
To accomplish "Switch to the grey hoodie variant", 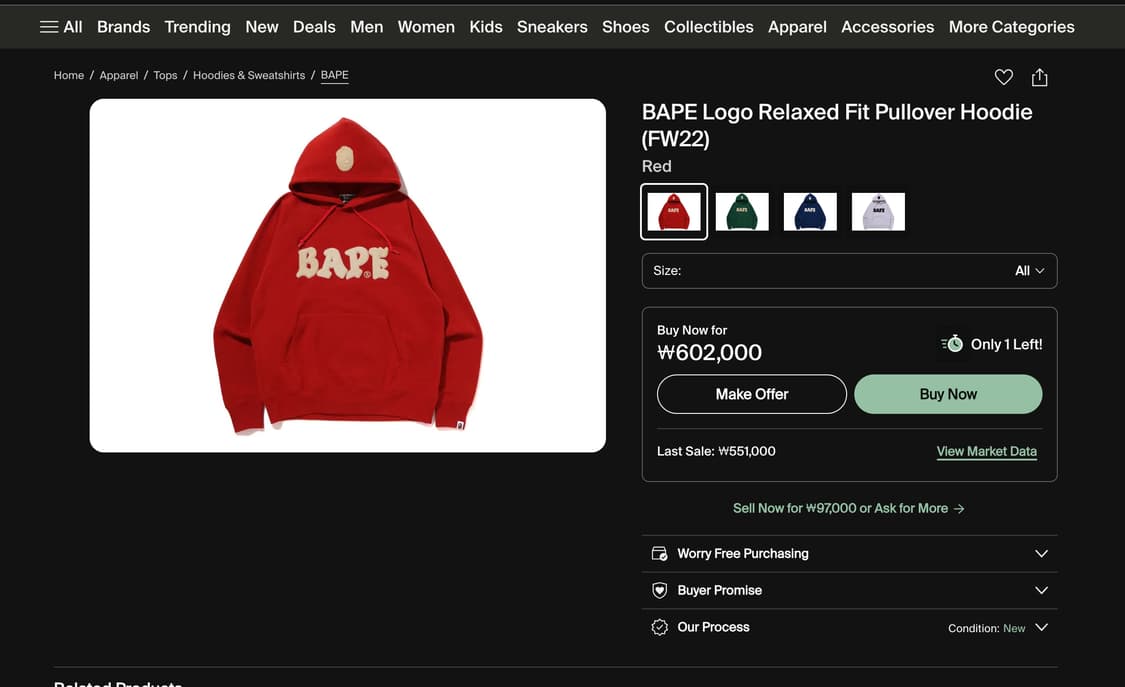I will (878, 212).
